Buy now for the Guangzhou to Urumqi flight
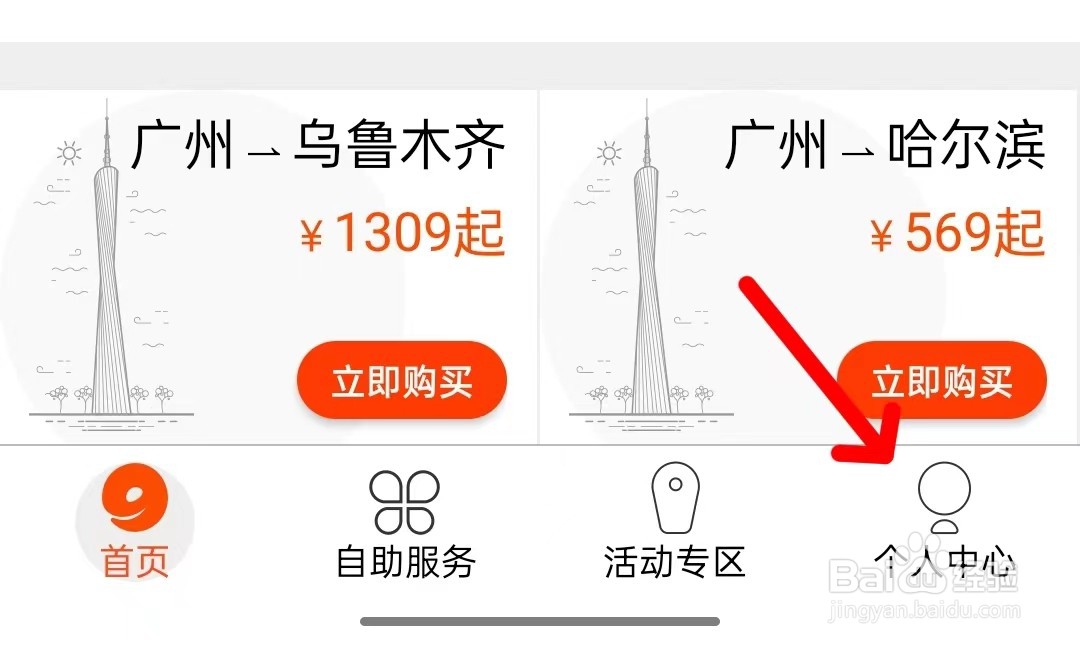This screenshot has height=647, width=1080. [402, 380]
